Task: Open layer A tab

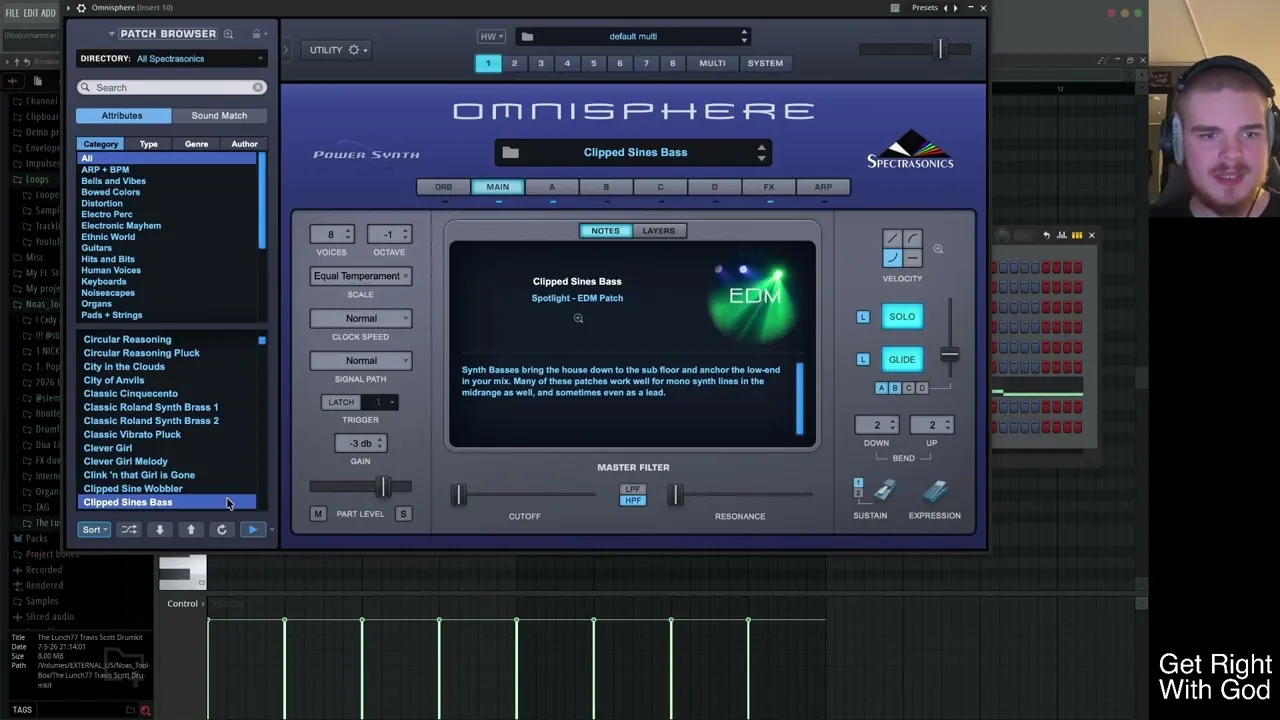Action: tap(551, 187)
